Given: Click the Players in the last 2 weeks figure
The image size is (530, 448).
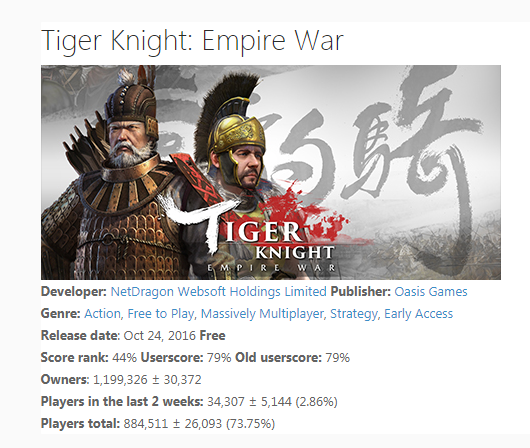Looking at the screenshot, I should 272,402.
